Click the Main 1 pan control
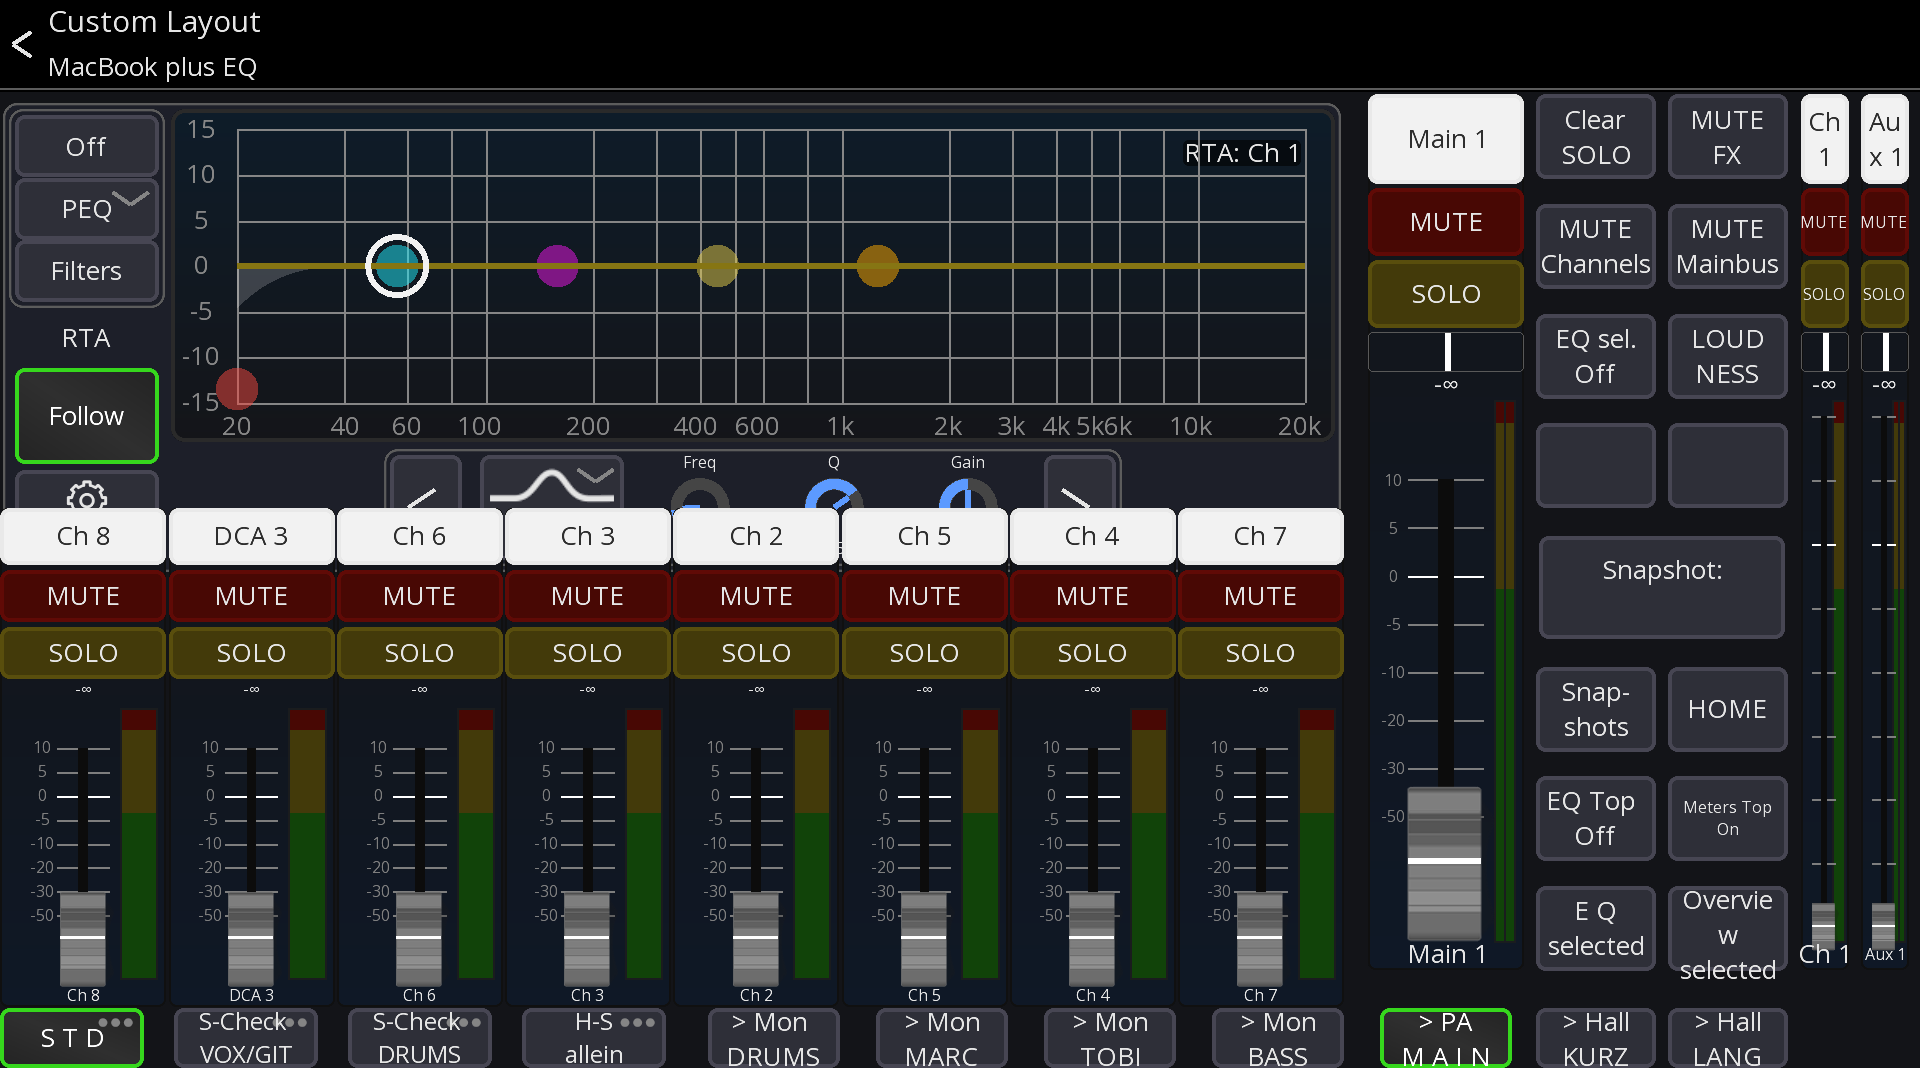The image size is (1920, 1068). [1446, 352]
